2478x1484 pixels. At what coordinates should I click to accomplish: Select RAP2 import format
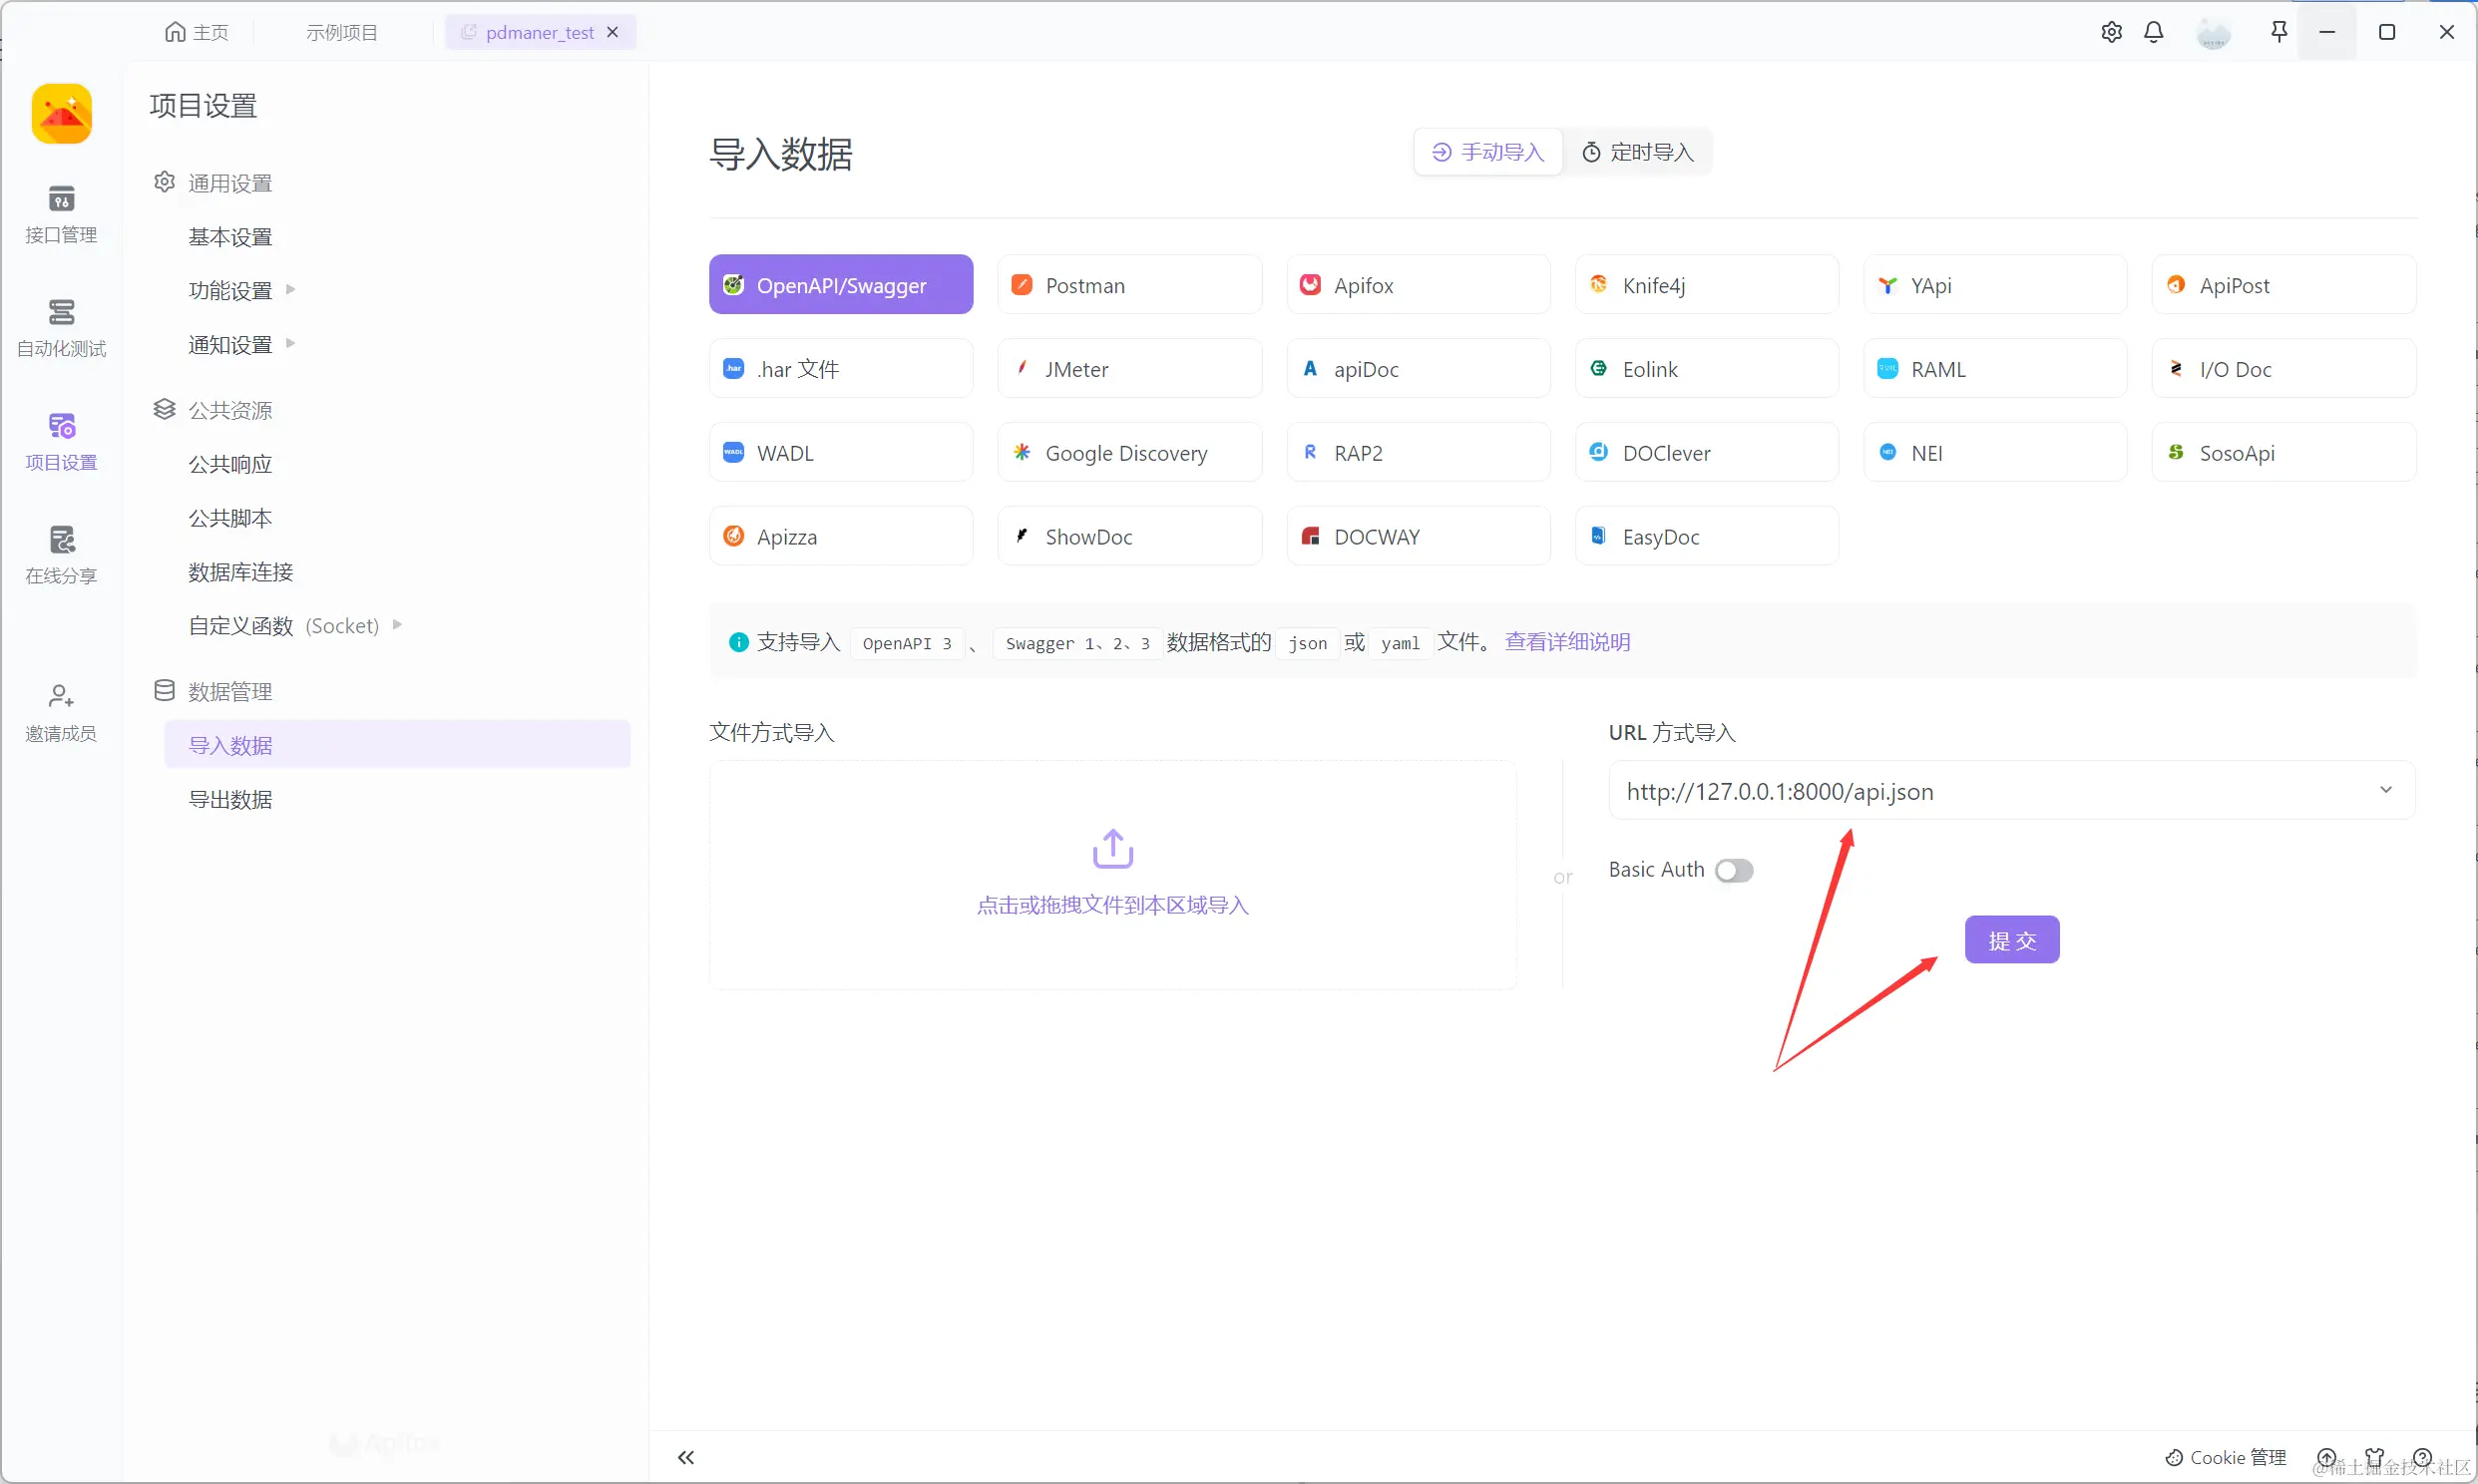tap(1418, 453)
